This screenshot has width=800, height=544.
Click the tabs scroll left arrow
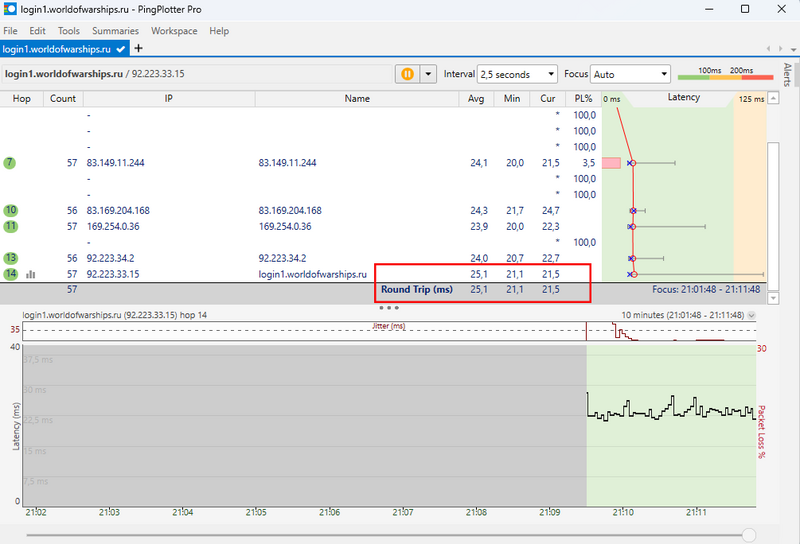(768, 49)
